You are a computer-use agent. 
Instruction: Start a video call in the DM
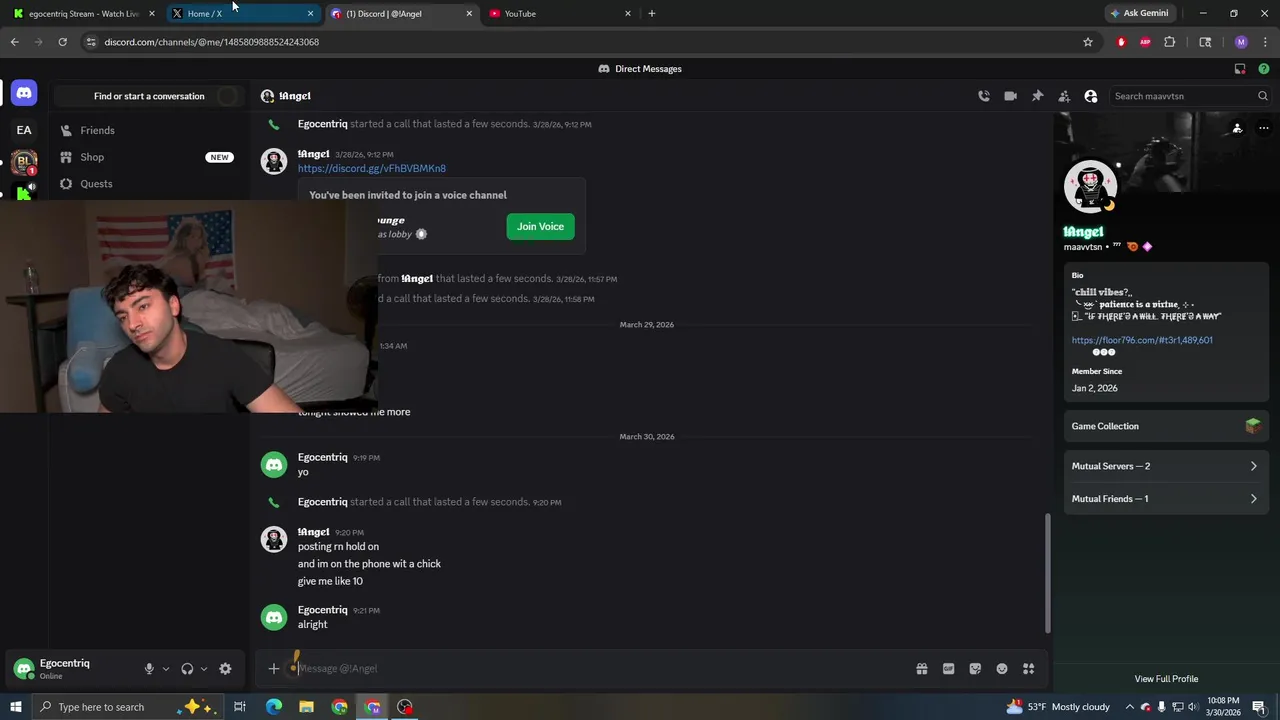(x=1011, y=96)
